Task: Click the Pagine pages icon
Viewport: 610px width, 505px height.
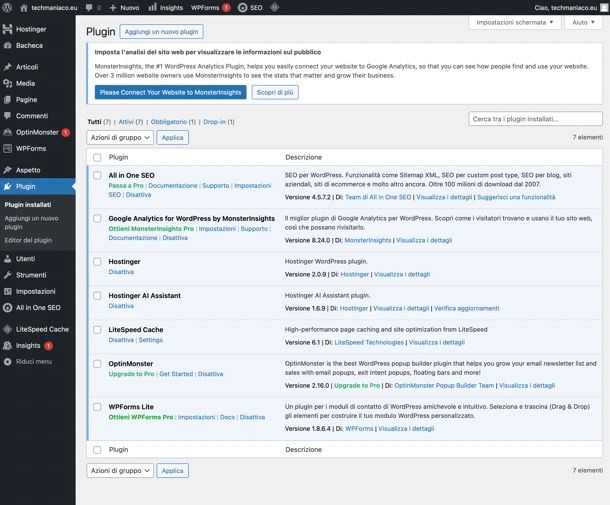Action: pos(7,100)
